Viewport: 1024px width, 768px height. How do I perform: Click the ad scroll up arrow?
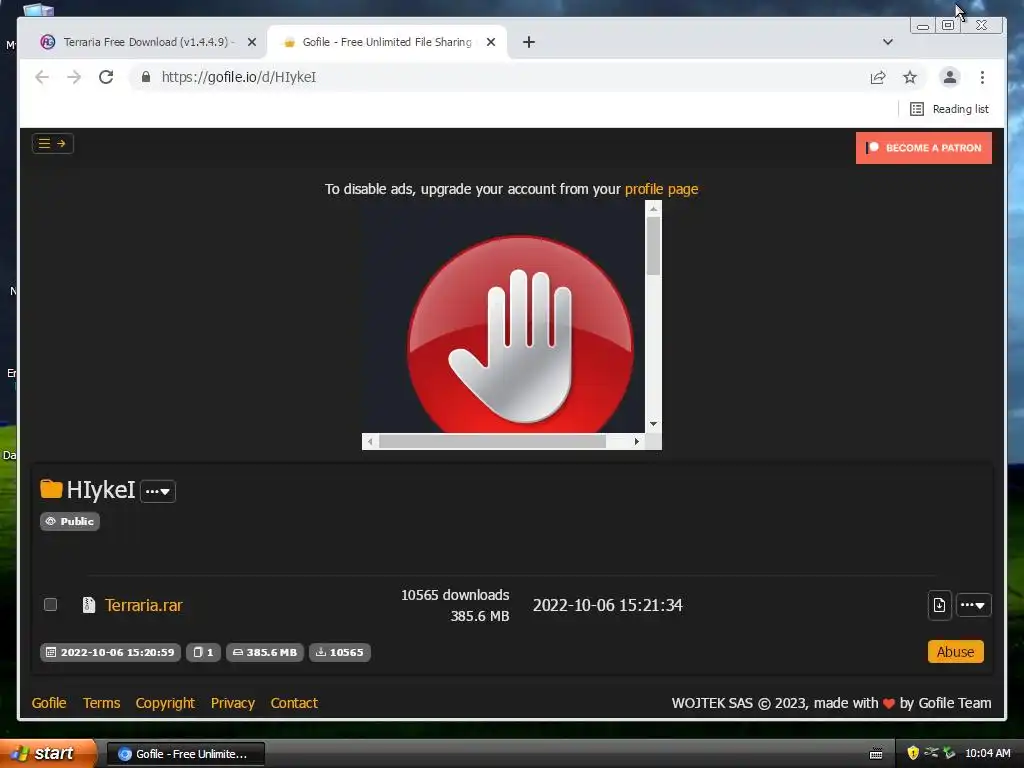(653, 208)
